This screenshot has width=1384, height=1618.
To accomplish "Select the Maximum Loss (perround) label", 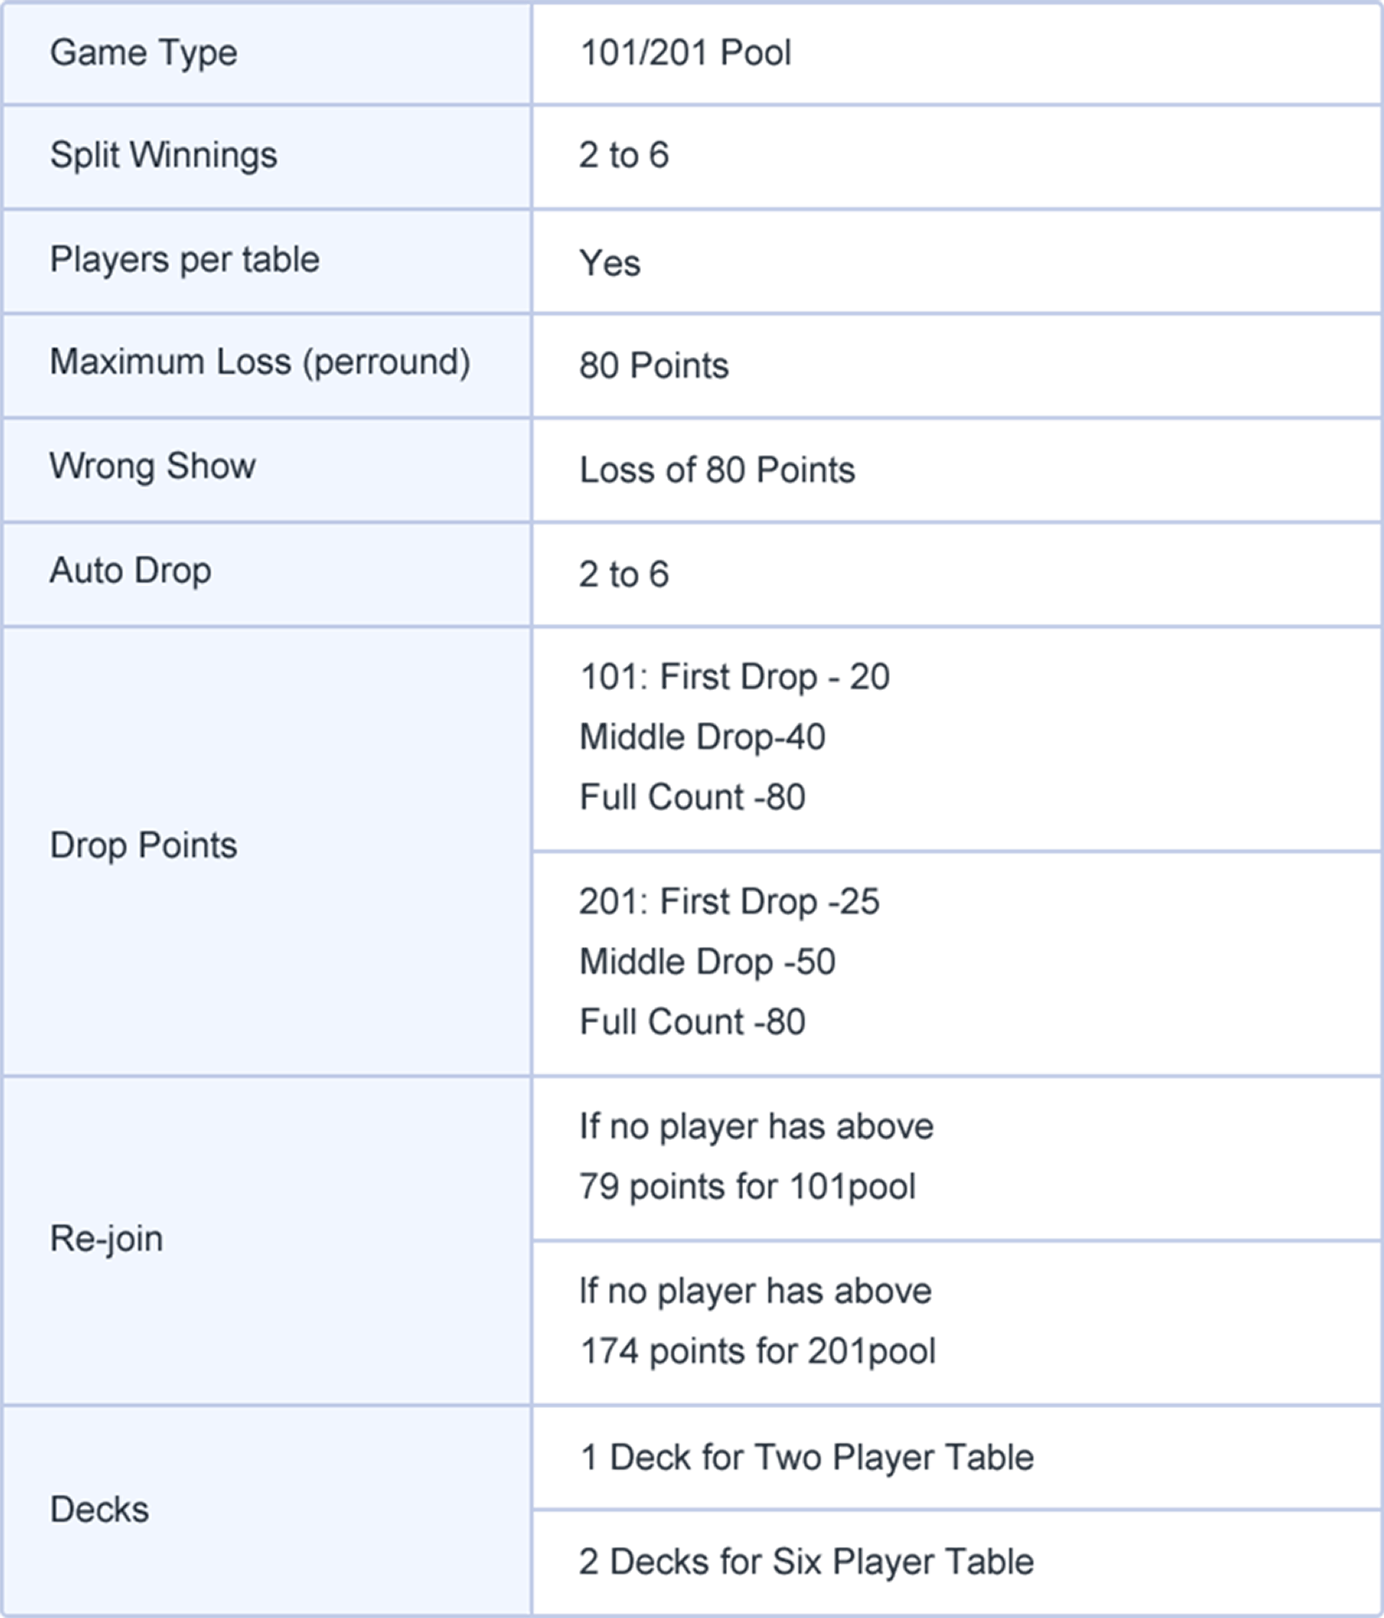I will (x=260, y=362).
